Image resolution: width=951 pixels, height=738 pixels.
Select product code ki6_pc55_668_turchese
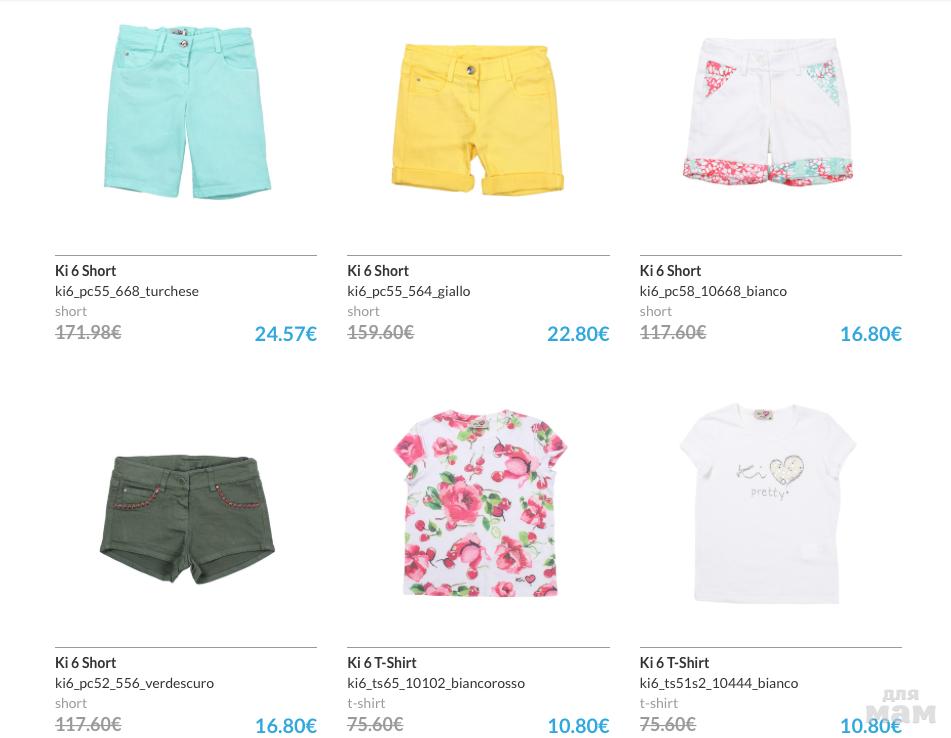(127, 291)
